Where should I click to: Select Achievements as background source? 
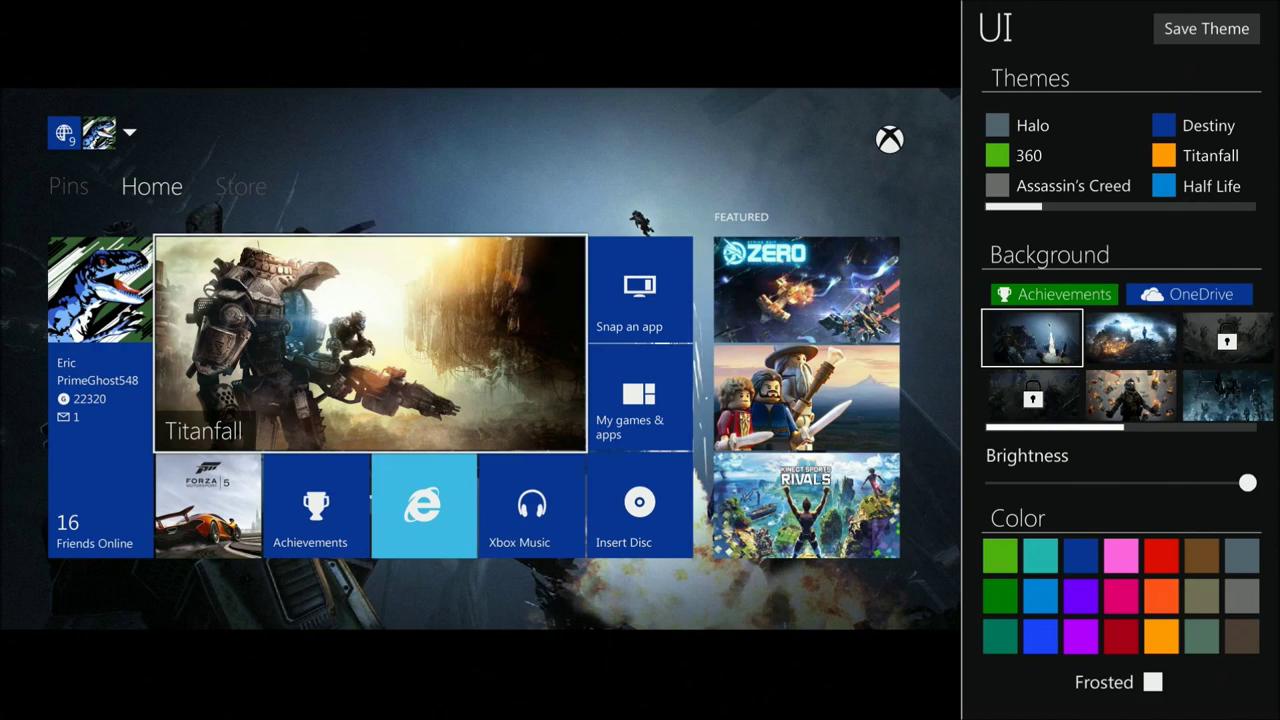click(x=1054, y=294)
